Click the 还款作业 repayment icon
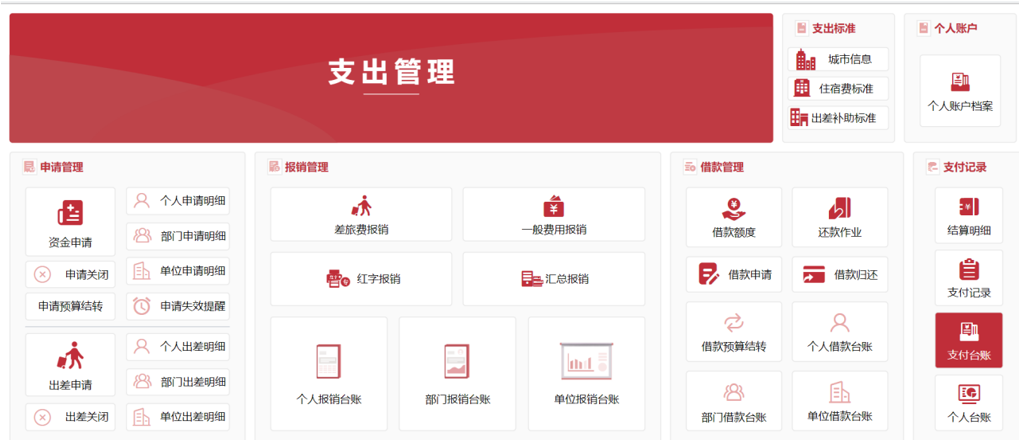 point(839,209)
